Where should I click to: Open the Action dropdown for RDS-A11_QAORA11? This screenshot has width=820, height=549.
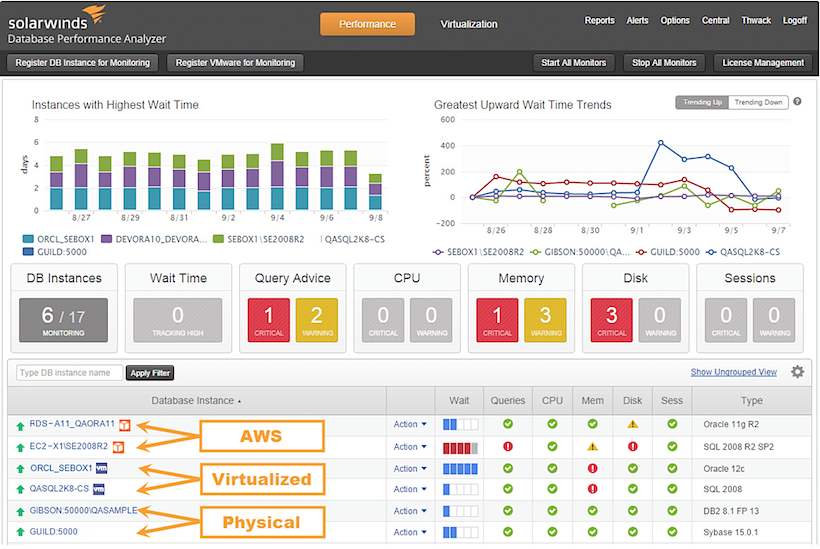click(x=410, y=424)
